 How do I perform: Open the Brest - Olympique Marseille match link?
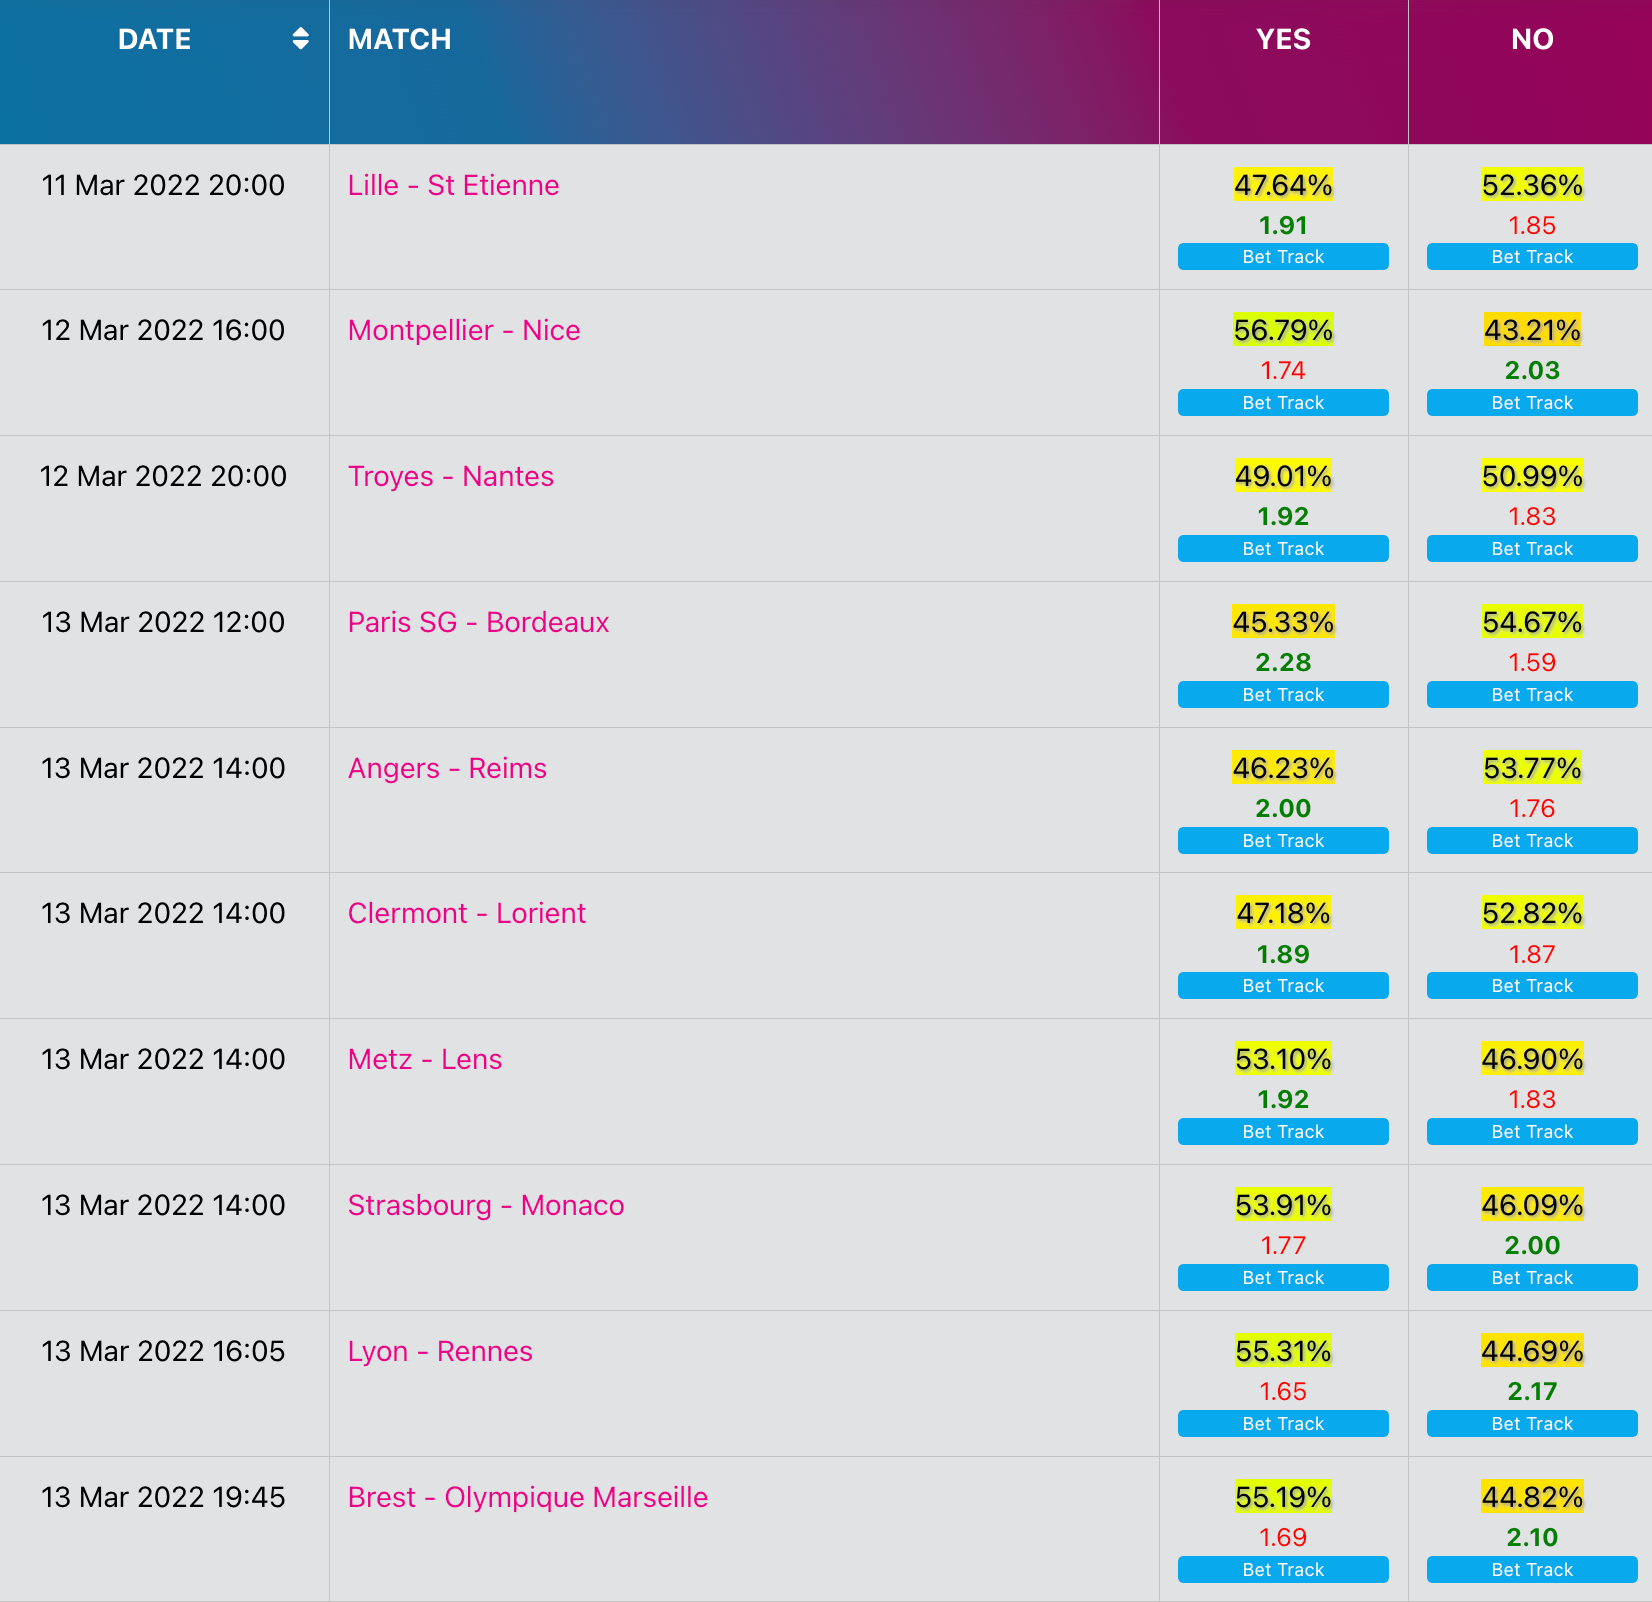528,1498
